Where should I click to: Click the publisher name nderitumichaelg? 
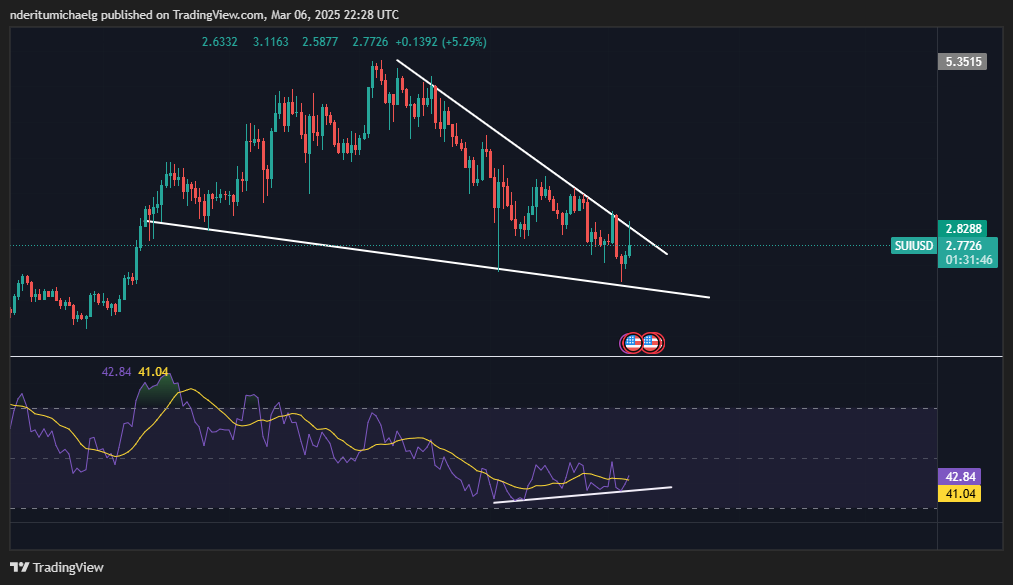pos(58,15)
